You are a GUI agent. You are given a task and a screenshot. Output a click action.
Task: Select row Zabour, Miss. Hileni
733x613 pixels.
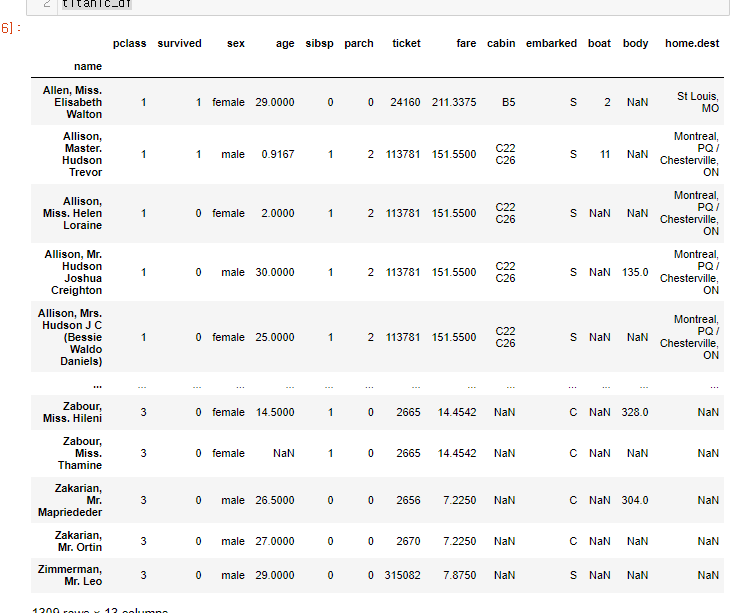[377, 412]
